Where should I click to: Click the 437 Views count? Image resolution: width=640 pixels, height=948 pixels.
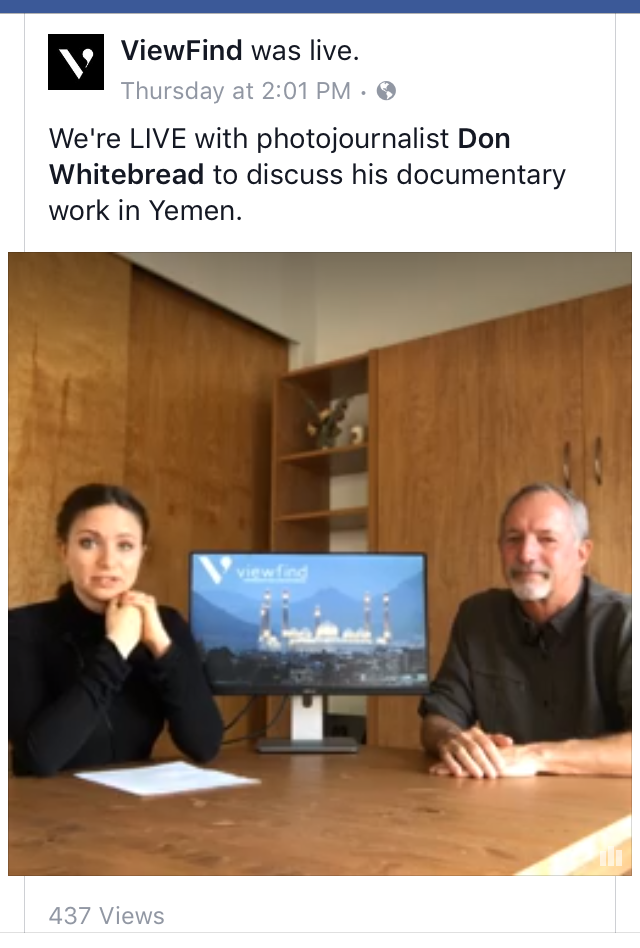[106, 915]
